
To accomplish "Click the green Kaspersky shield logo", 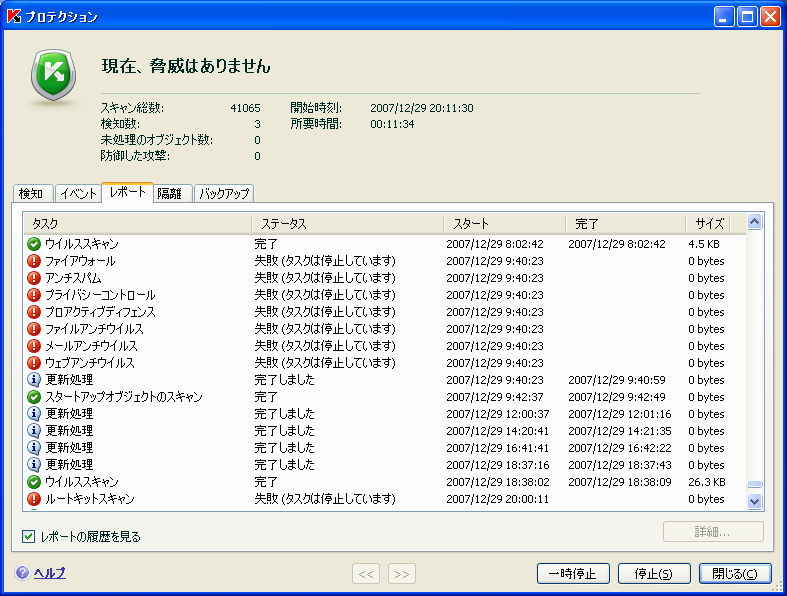I will [54, 75].
